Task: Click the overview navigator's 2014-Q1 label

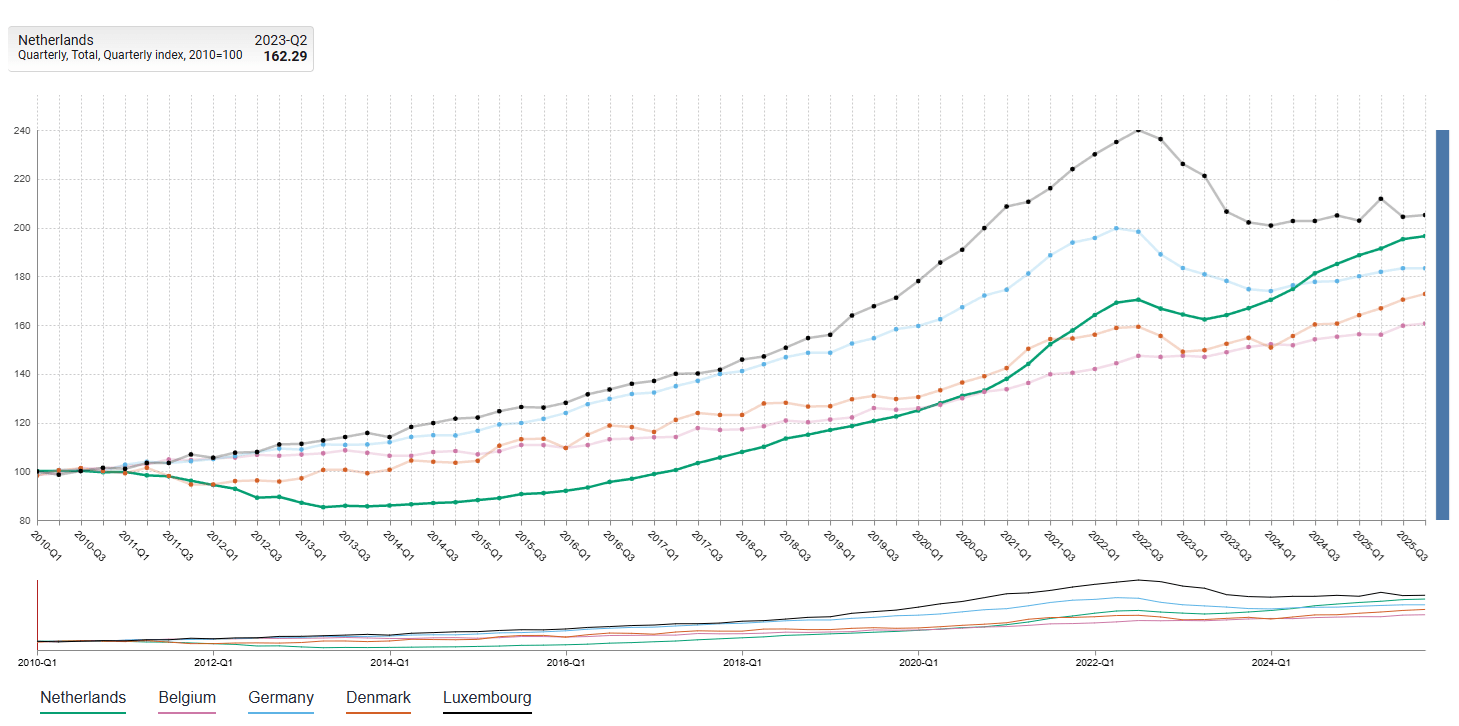Action: pyautogui.click(x=389, y=662)
